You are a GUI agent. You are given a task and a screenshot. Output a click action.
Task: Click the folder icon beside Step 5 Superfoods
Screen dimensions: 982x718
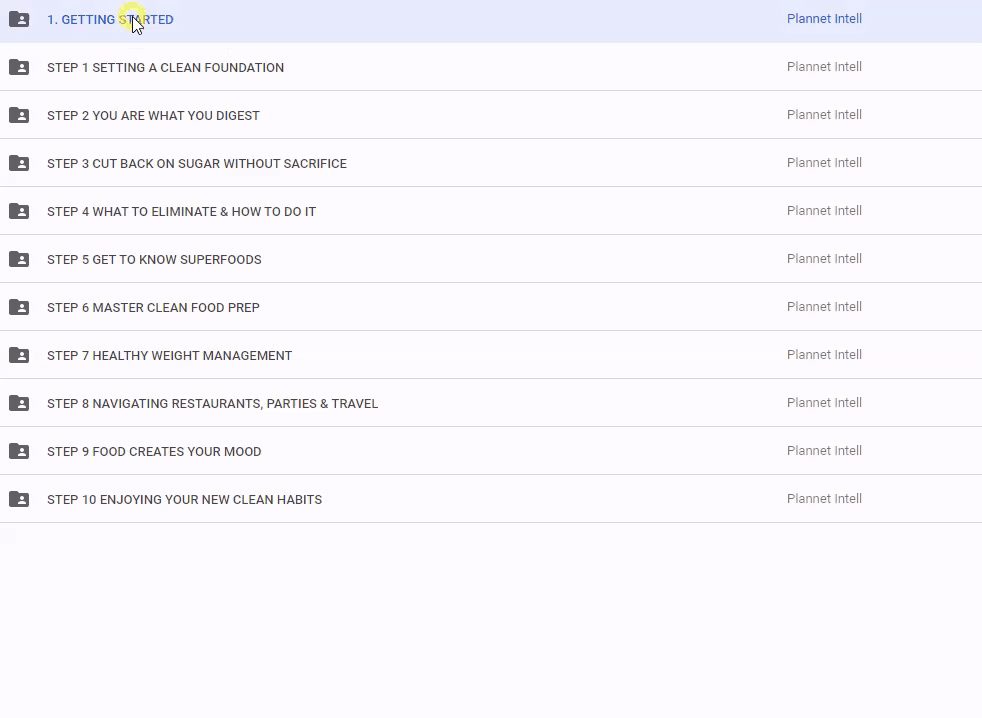pyautogui.click(x=19, y=259)
